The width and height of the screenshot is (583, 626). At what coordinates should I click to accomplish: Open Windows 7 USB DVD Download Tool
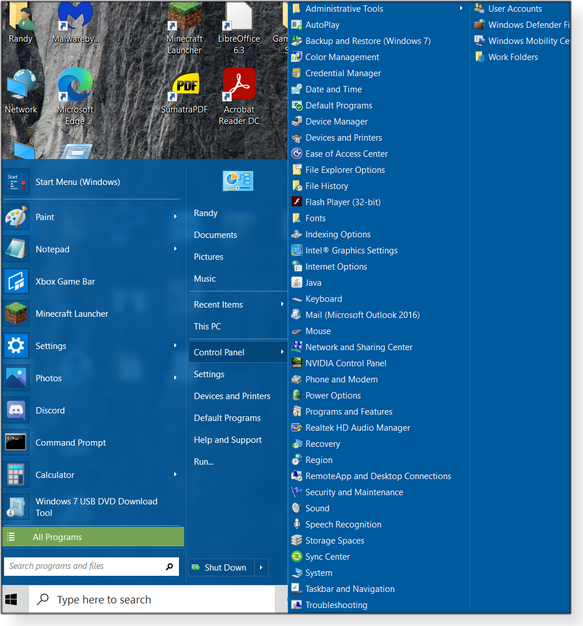pos(93,507)
